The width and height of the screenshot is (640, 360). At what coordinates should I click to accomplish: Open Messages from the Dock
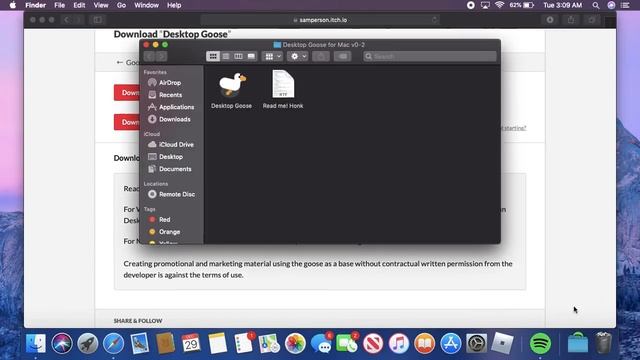point(321,343)
